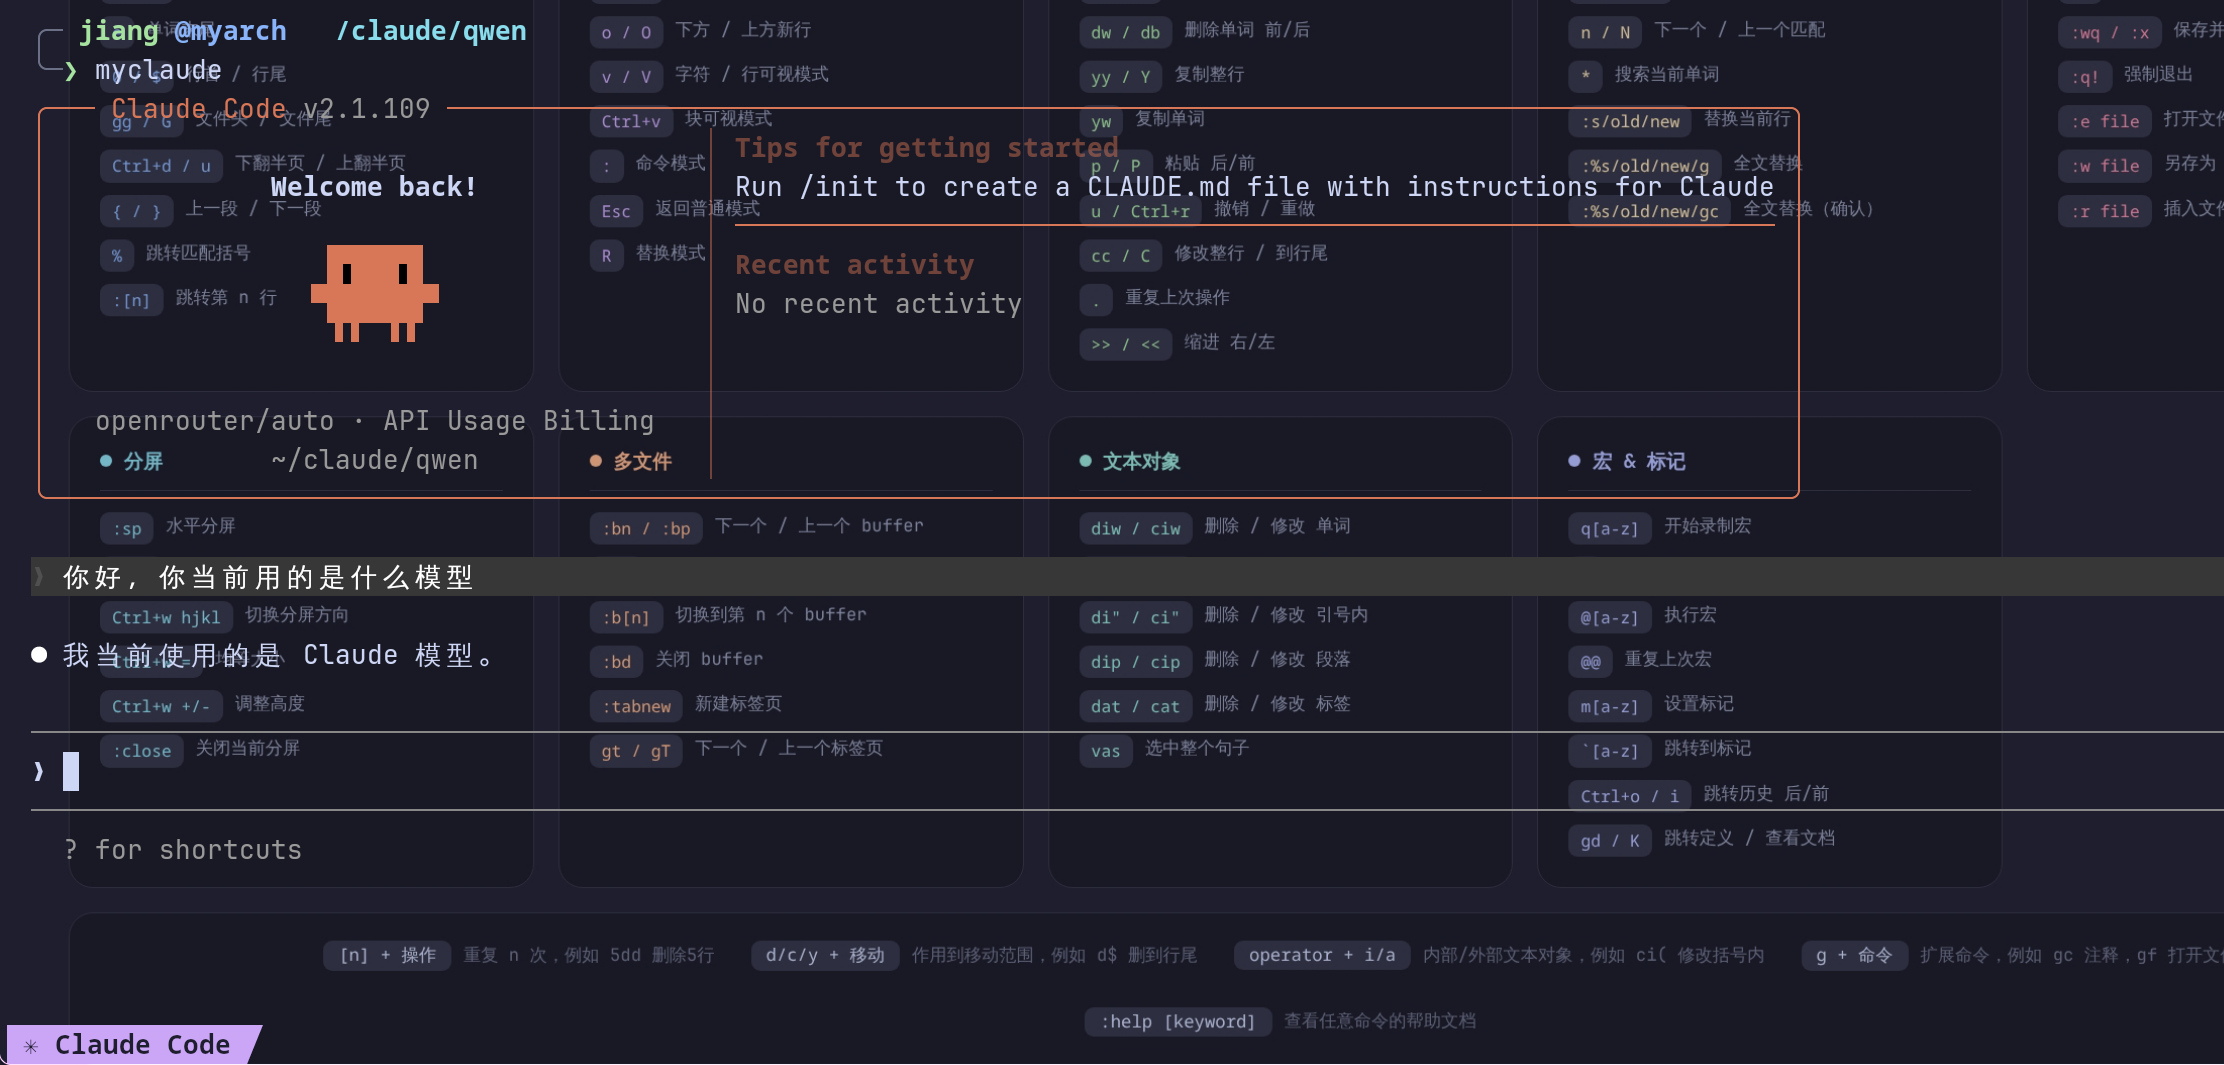
Task: Click the "Ctrl+d / u" key in cheat sheet
Action: tap(161, 165)
